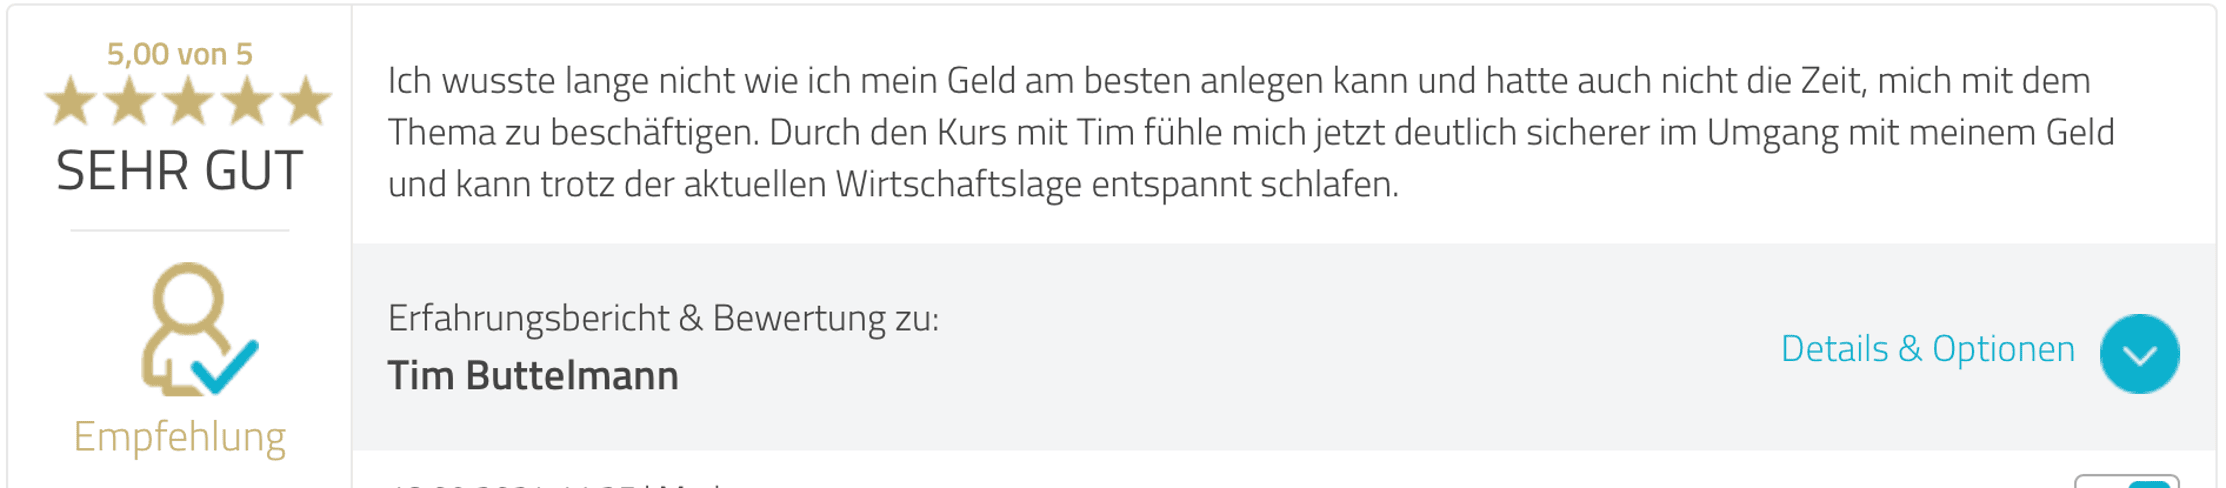Screen dimensions: 2226x488
Task: Click the Erfahrungsbericht & Bewertung zu label
Action: tap(663, 318)
